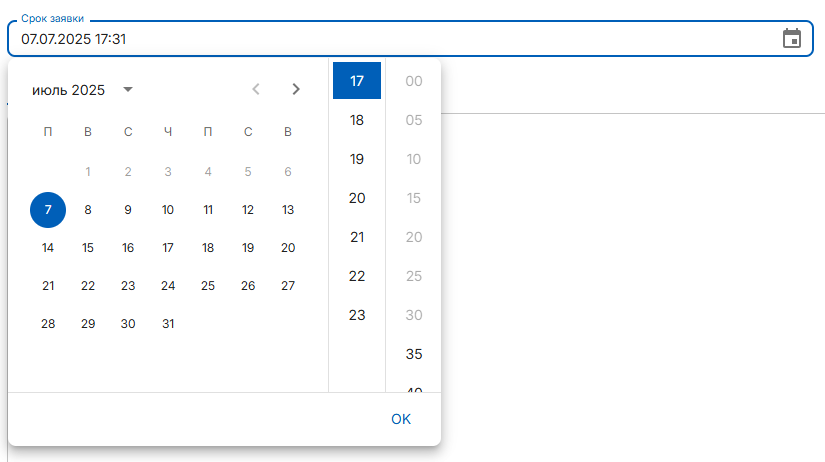825x462 pixels.
Task: Select day 15 in the calendar
Action: coord(88,248)
